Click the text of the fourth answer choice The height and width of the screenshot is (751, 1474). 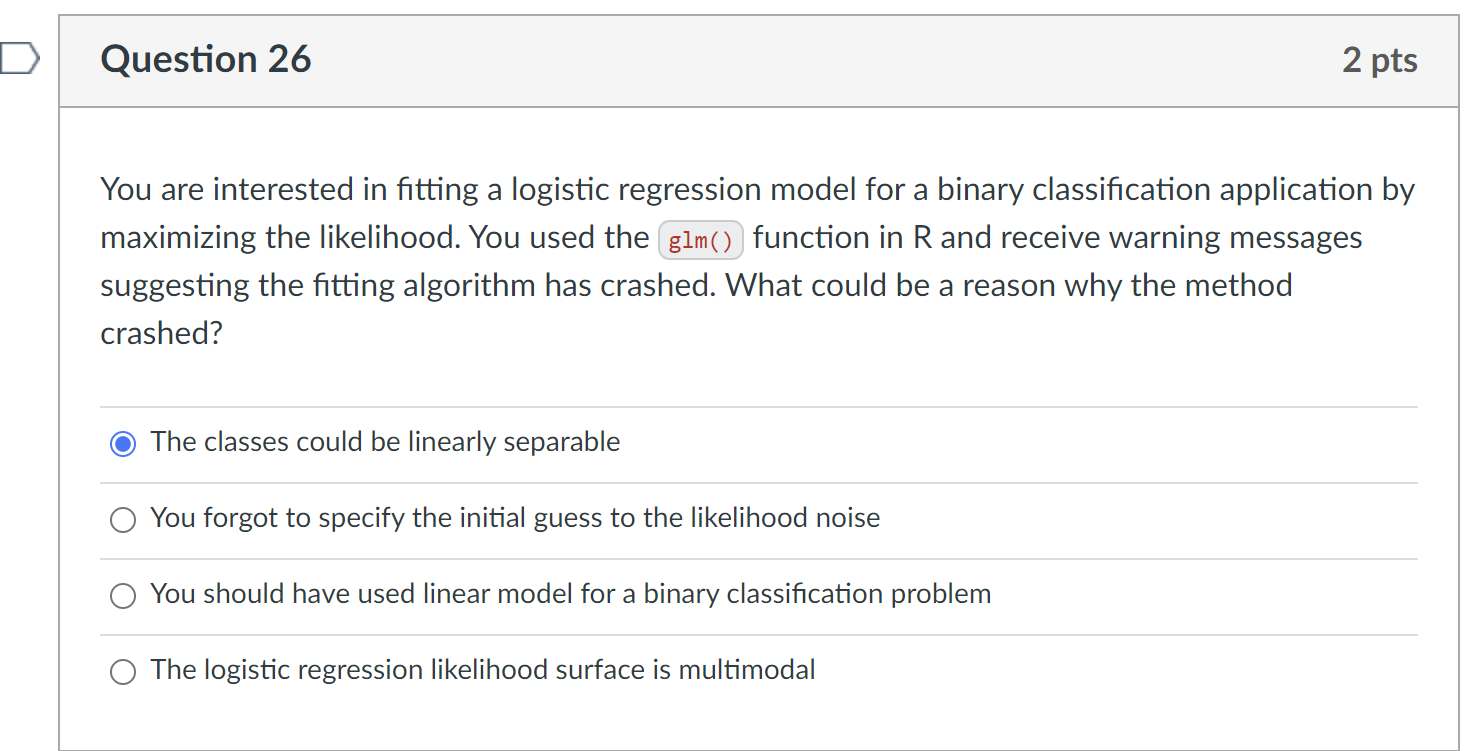tap(482, 670)
